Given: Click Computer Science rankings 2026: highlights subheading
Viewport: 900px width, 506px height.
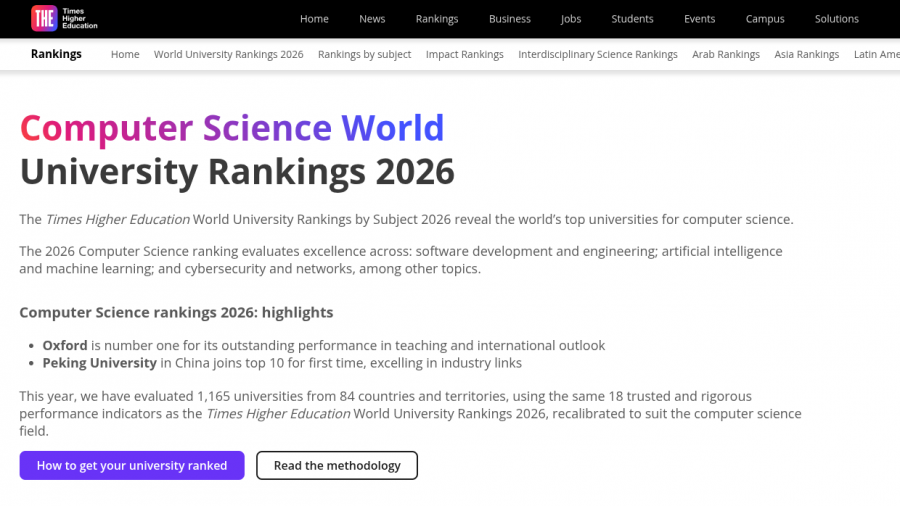Looking at the screenshot, I should 176,312.
